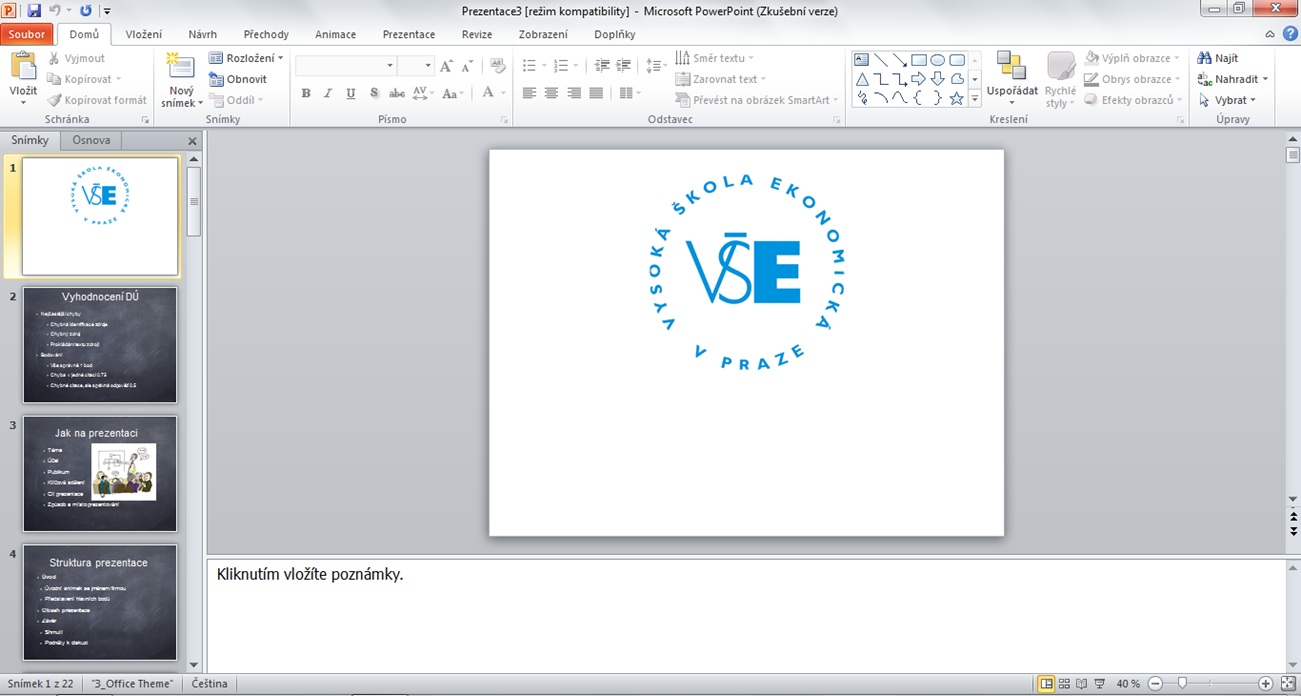Open the font size combo box
The height and width of the screenshot is (696, 1301).
415,66
